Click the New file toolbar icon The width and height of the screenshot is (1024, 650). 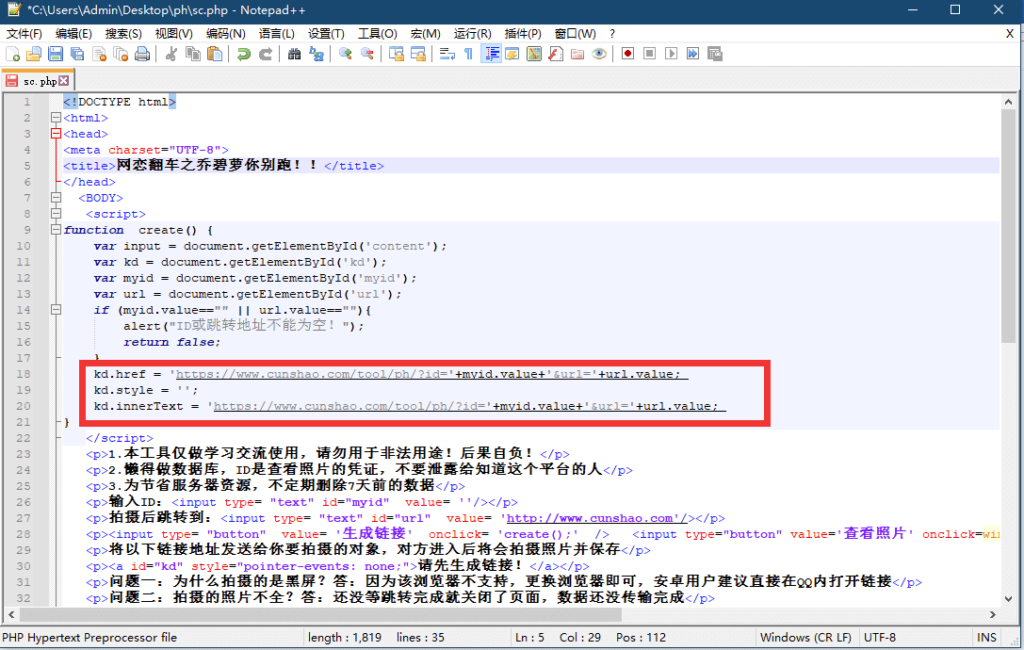(13, 54)
